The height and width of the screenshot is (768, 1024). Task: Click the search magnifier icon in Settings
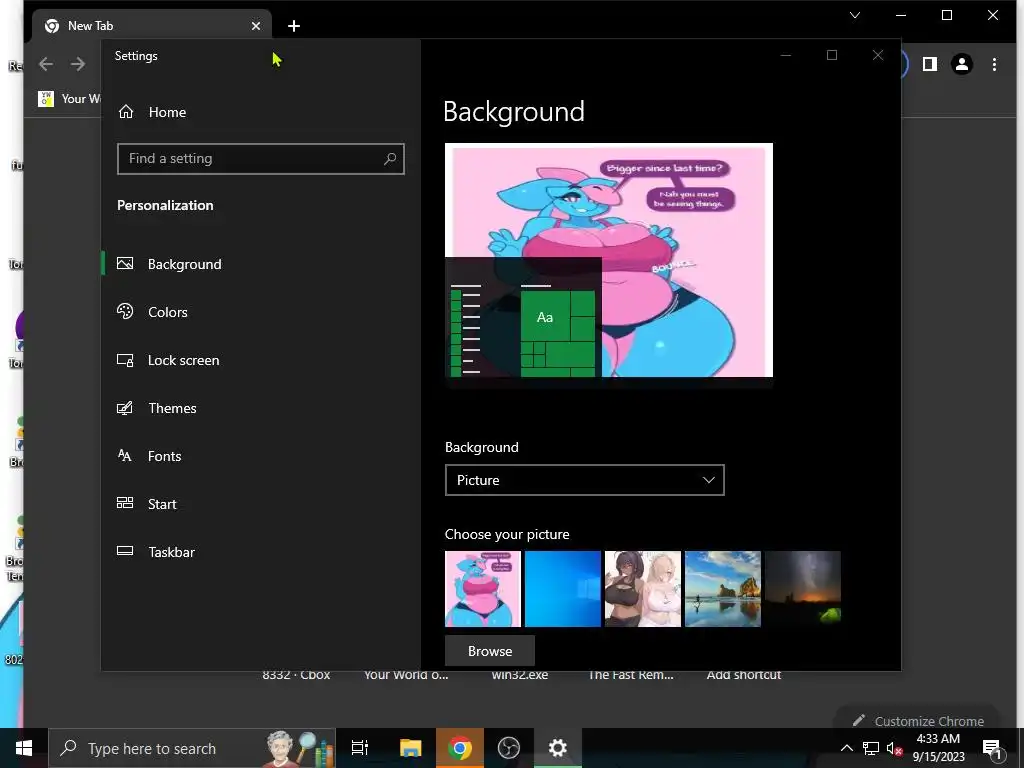390,159
